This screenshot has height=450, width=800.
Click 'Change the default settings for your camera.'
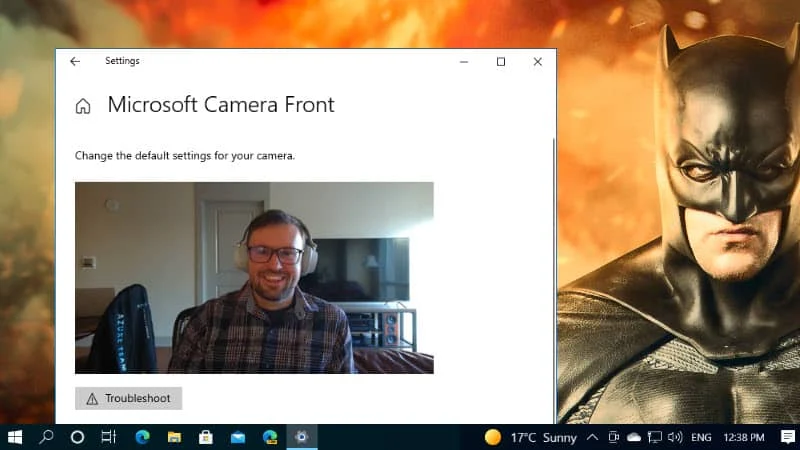185,156
